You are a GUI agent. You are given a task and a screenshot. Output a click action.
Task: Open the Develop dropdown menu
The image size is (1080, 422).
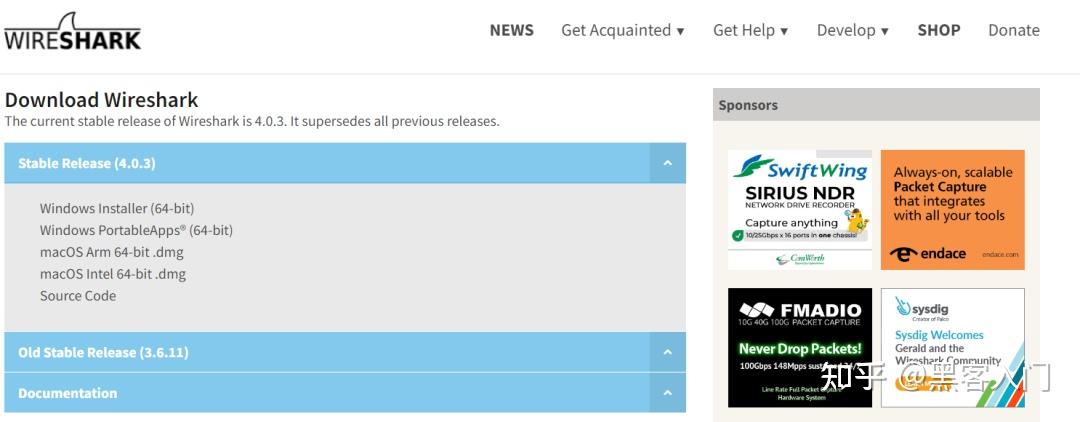(x=852, y=30)
